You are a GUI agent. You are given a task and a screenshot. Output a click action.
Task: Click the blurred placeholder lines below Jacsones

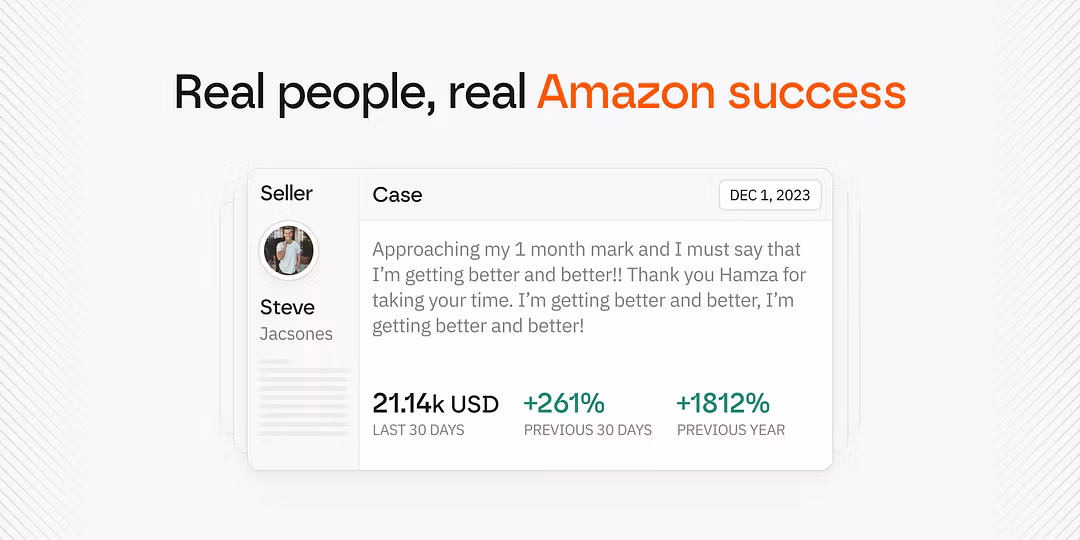[x=304, y=398]
